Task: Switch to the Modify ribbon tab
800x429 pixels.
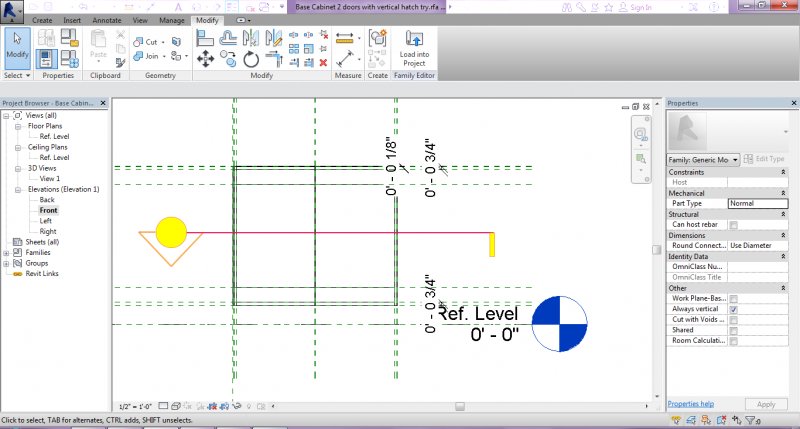Action: click(x=207, y=20)
